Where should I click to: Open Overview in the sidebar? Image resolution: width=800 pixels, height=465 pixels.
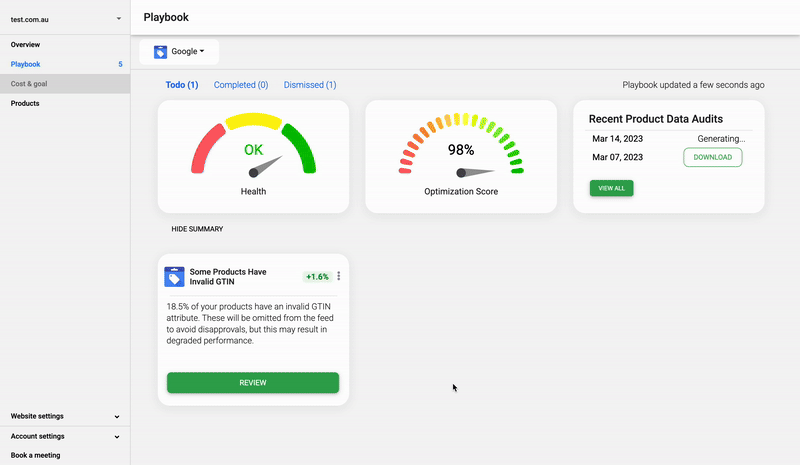coord(26,45)
